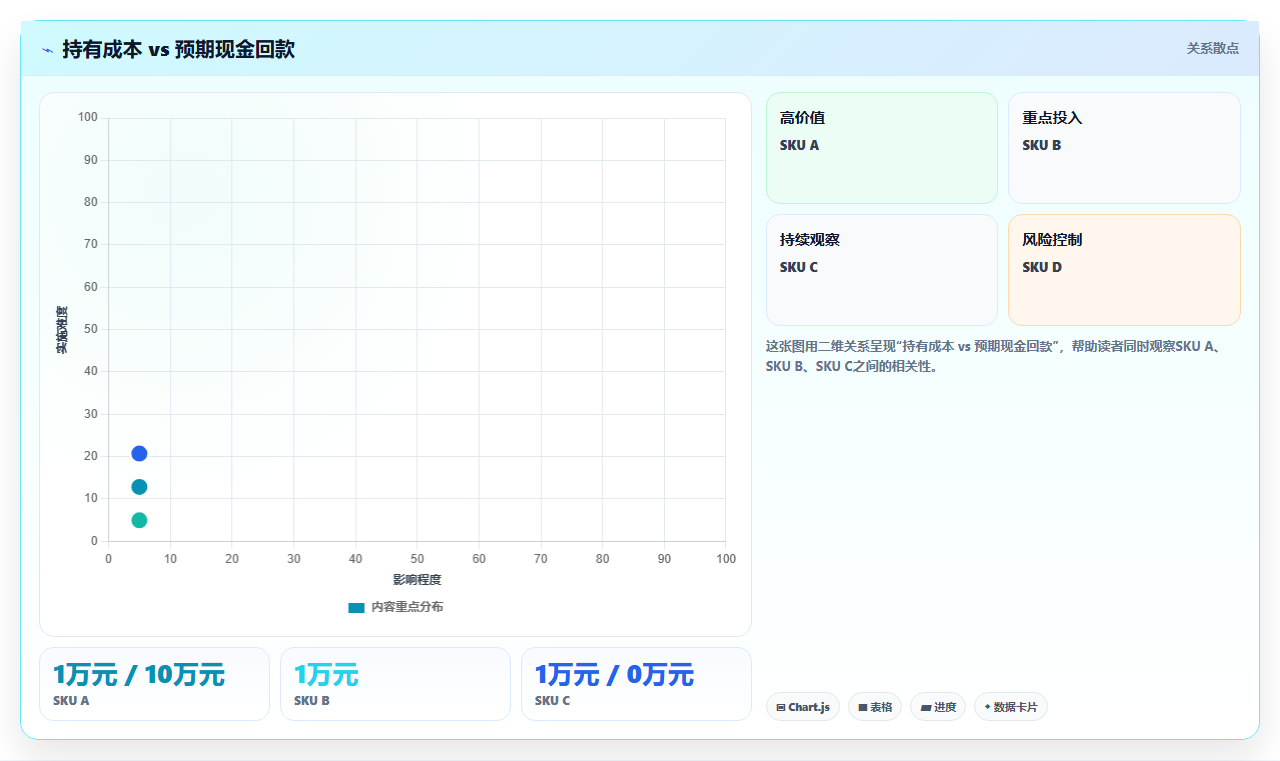The width and height of the screenshot is (1280, 761).
Task: Open the 风险控制 SKU D card
Action: pos(1124,270)
